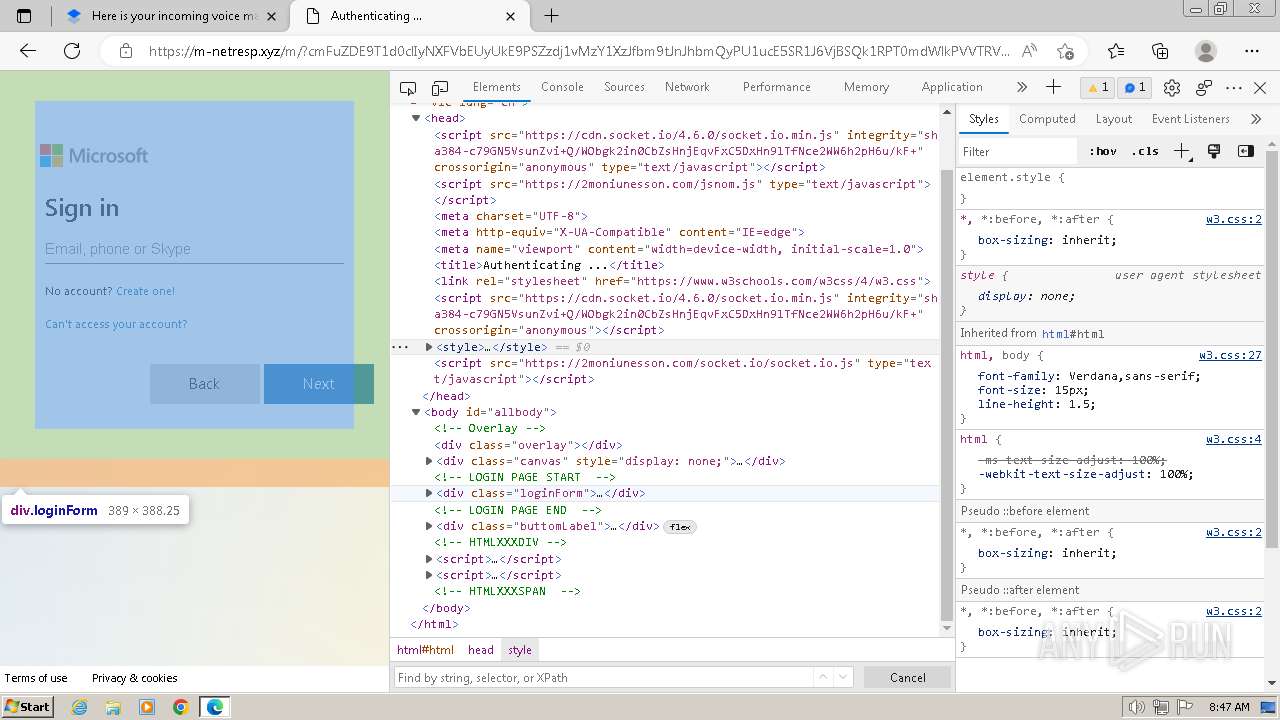
Task: Click the flex badge on buttomLabel
Action: point(680,527)
